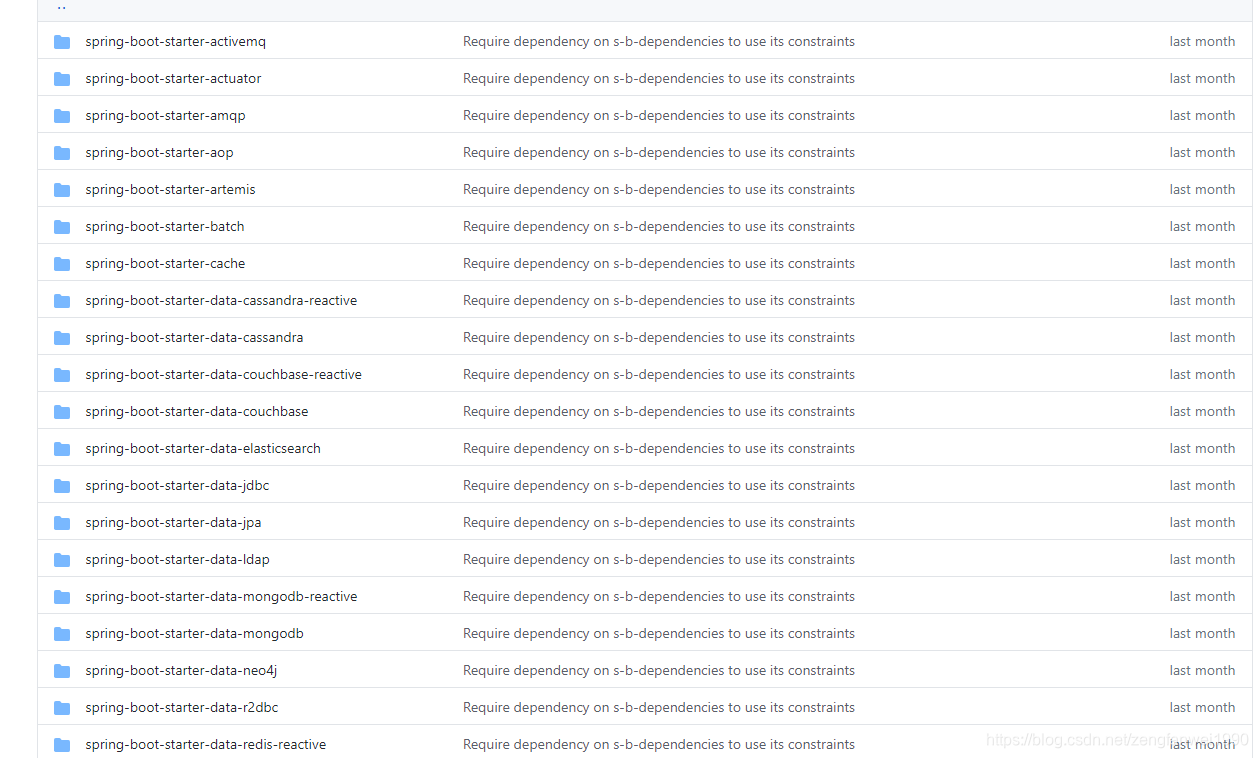Open the spring-boot-starter-data-jpa directory

point(173,523)
